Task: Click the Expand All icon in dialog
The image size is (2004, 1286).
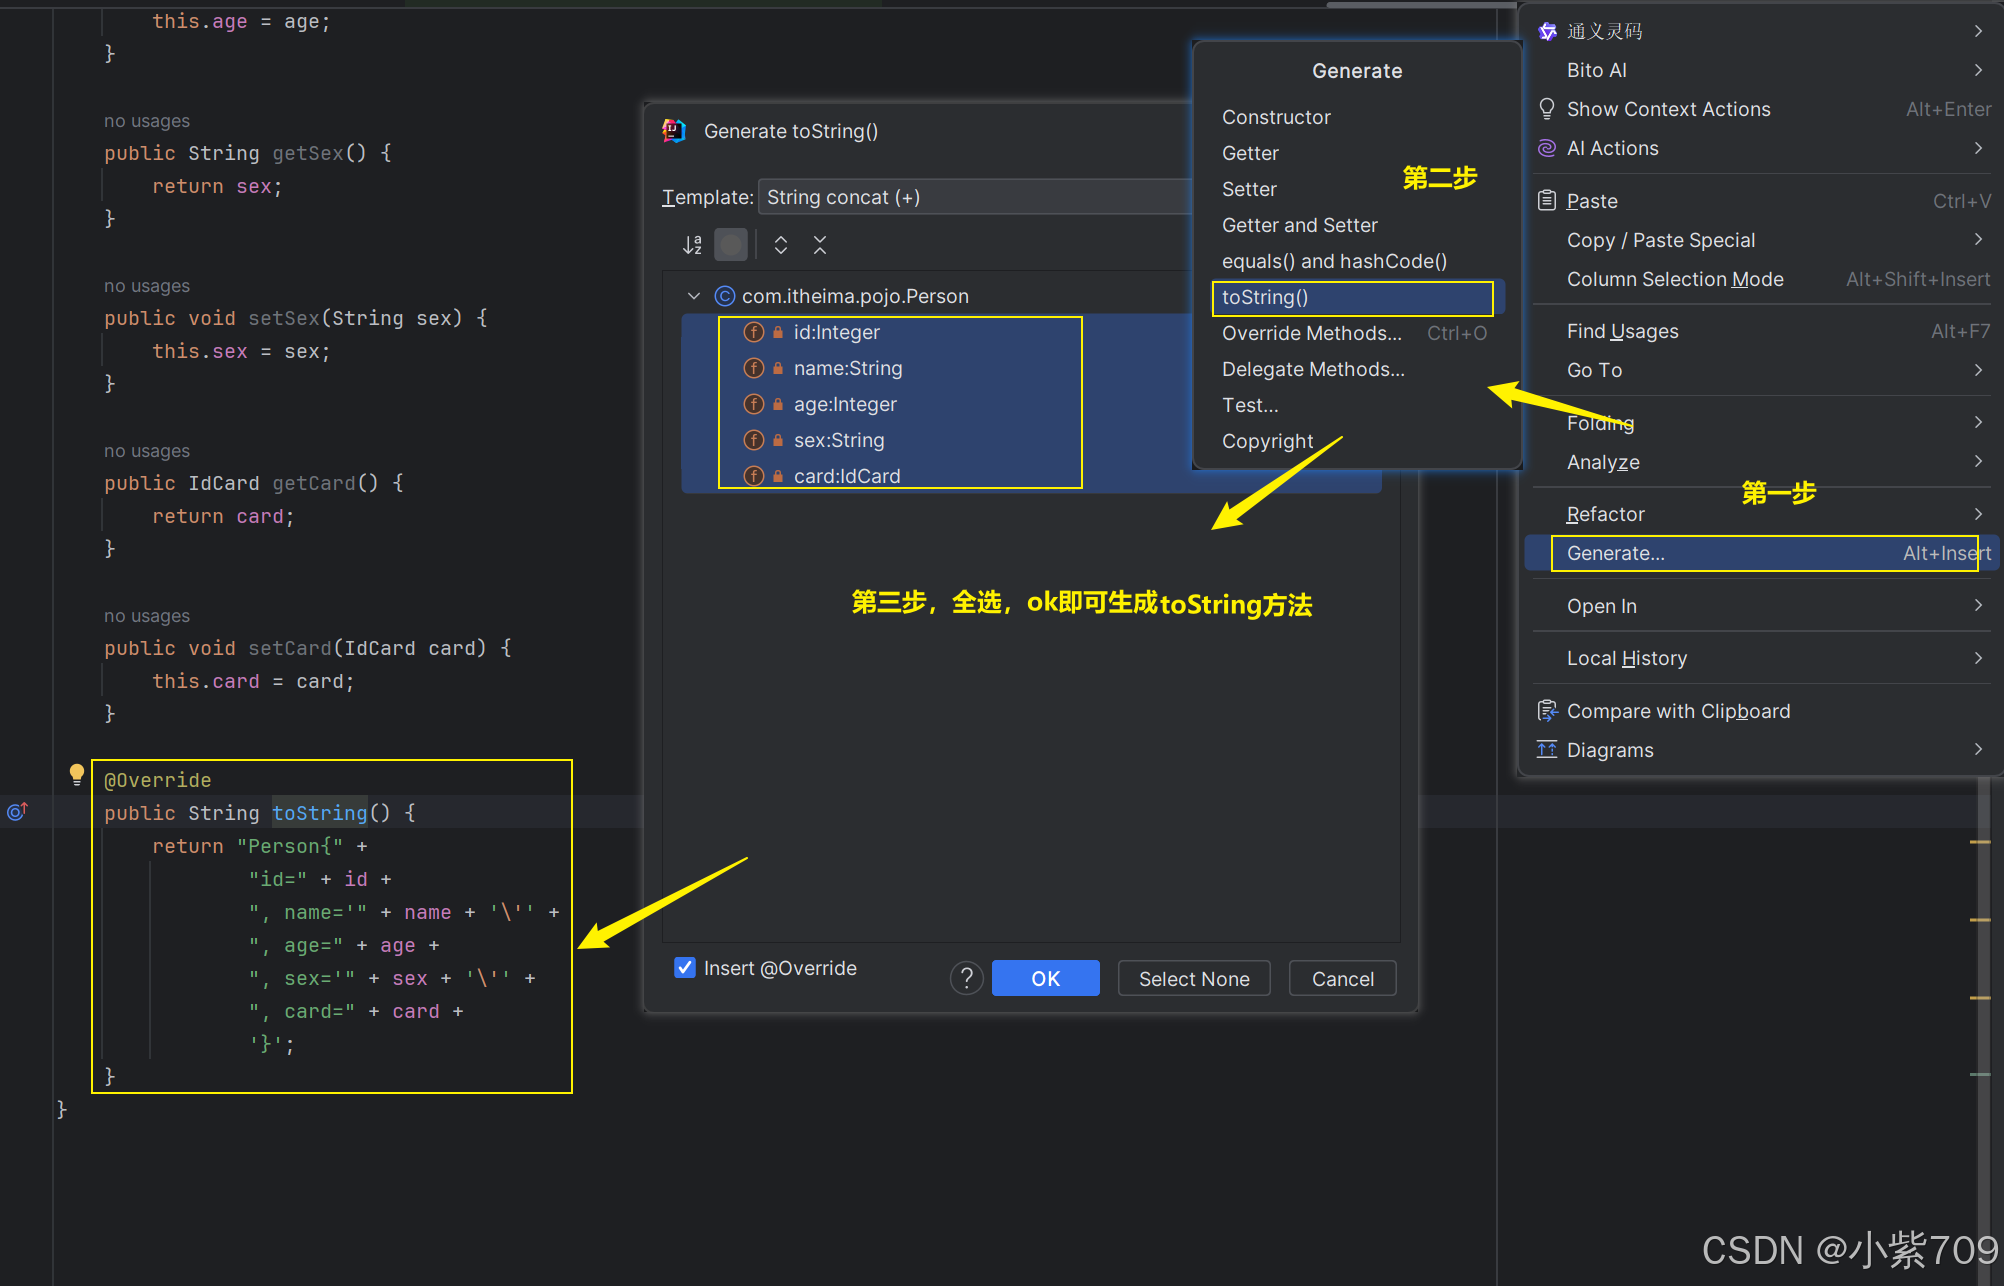Action: pyautogui.click(x=781, y=245)
